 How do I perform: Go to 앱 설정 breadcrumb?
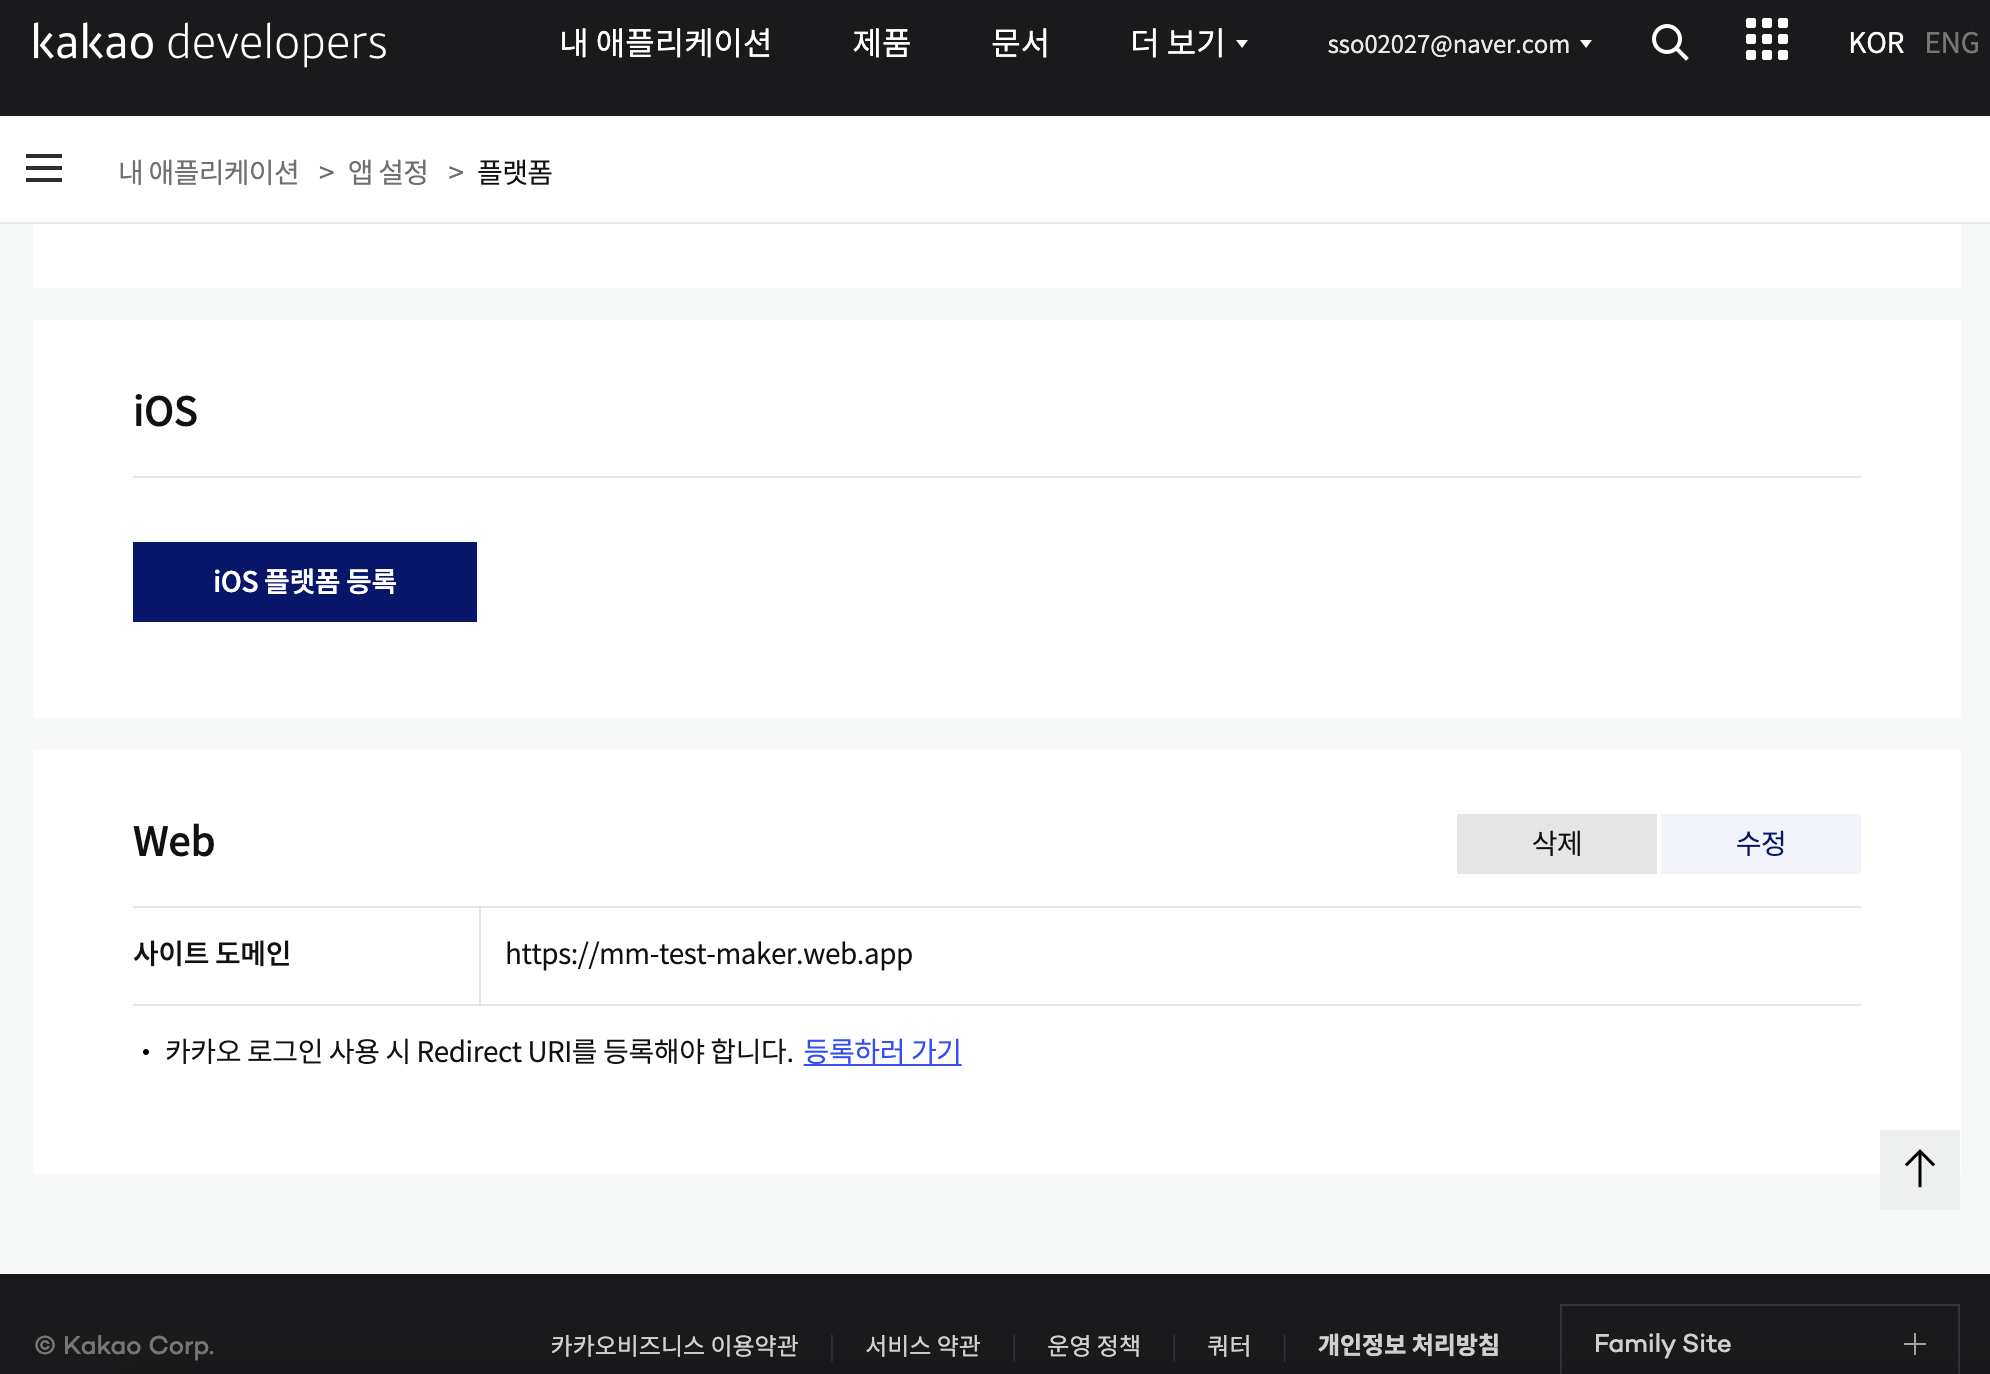[x=388, y=172]
